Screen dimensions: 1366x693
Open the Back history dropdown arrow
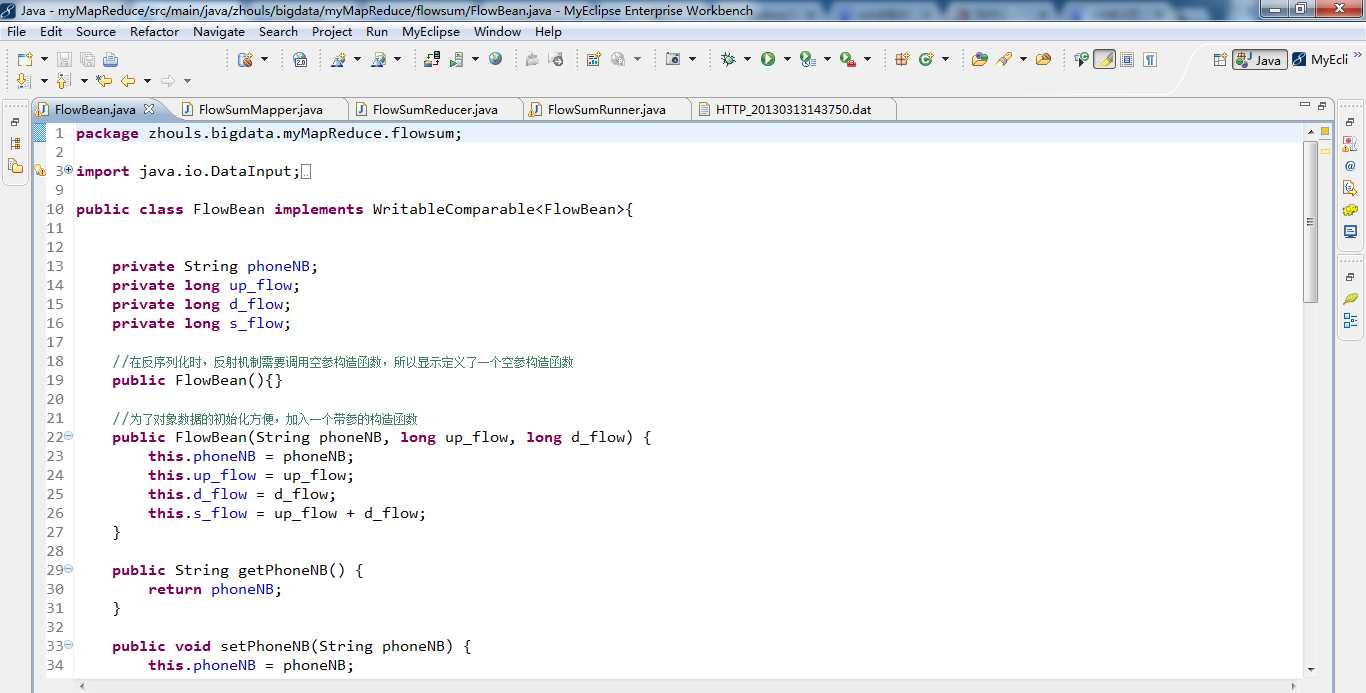click(147, 81)
